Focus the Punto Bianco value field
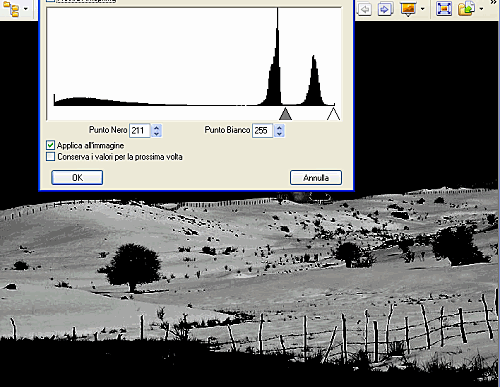This screenshot has width=500, height=387. 262,130
